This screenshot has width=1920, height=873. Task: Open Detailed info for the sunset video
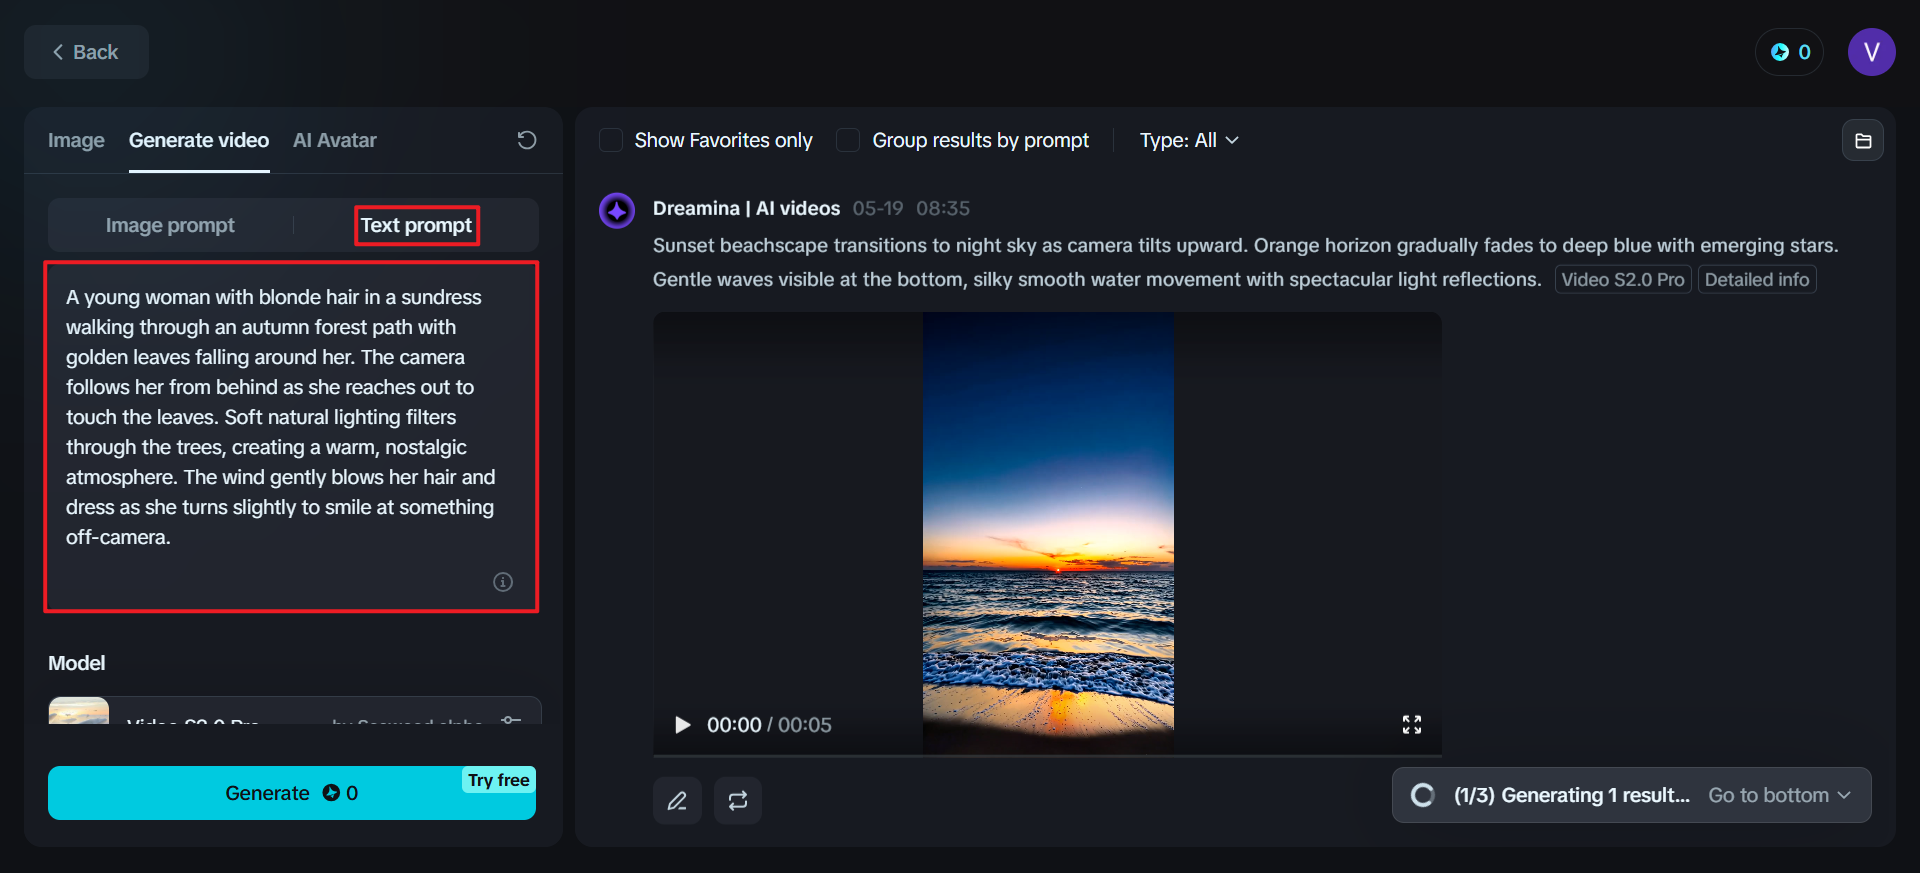(x=1757, y=280)
